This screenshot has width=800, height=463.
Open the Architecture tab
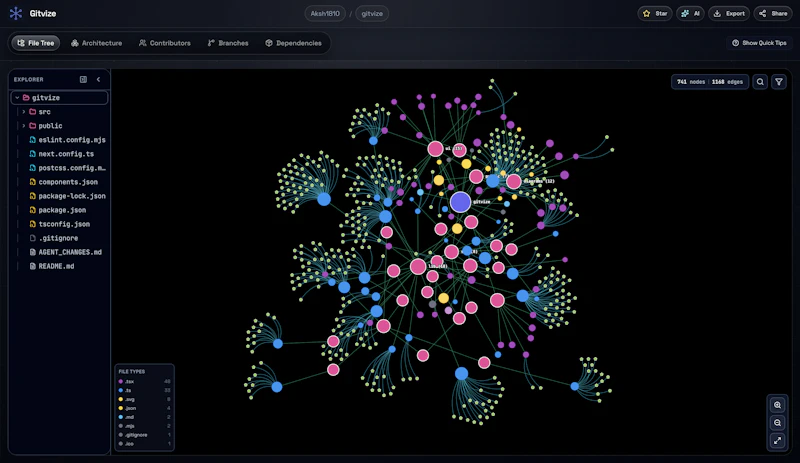(x=96, y=43)
